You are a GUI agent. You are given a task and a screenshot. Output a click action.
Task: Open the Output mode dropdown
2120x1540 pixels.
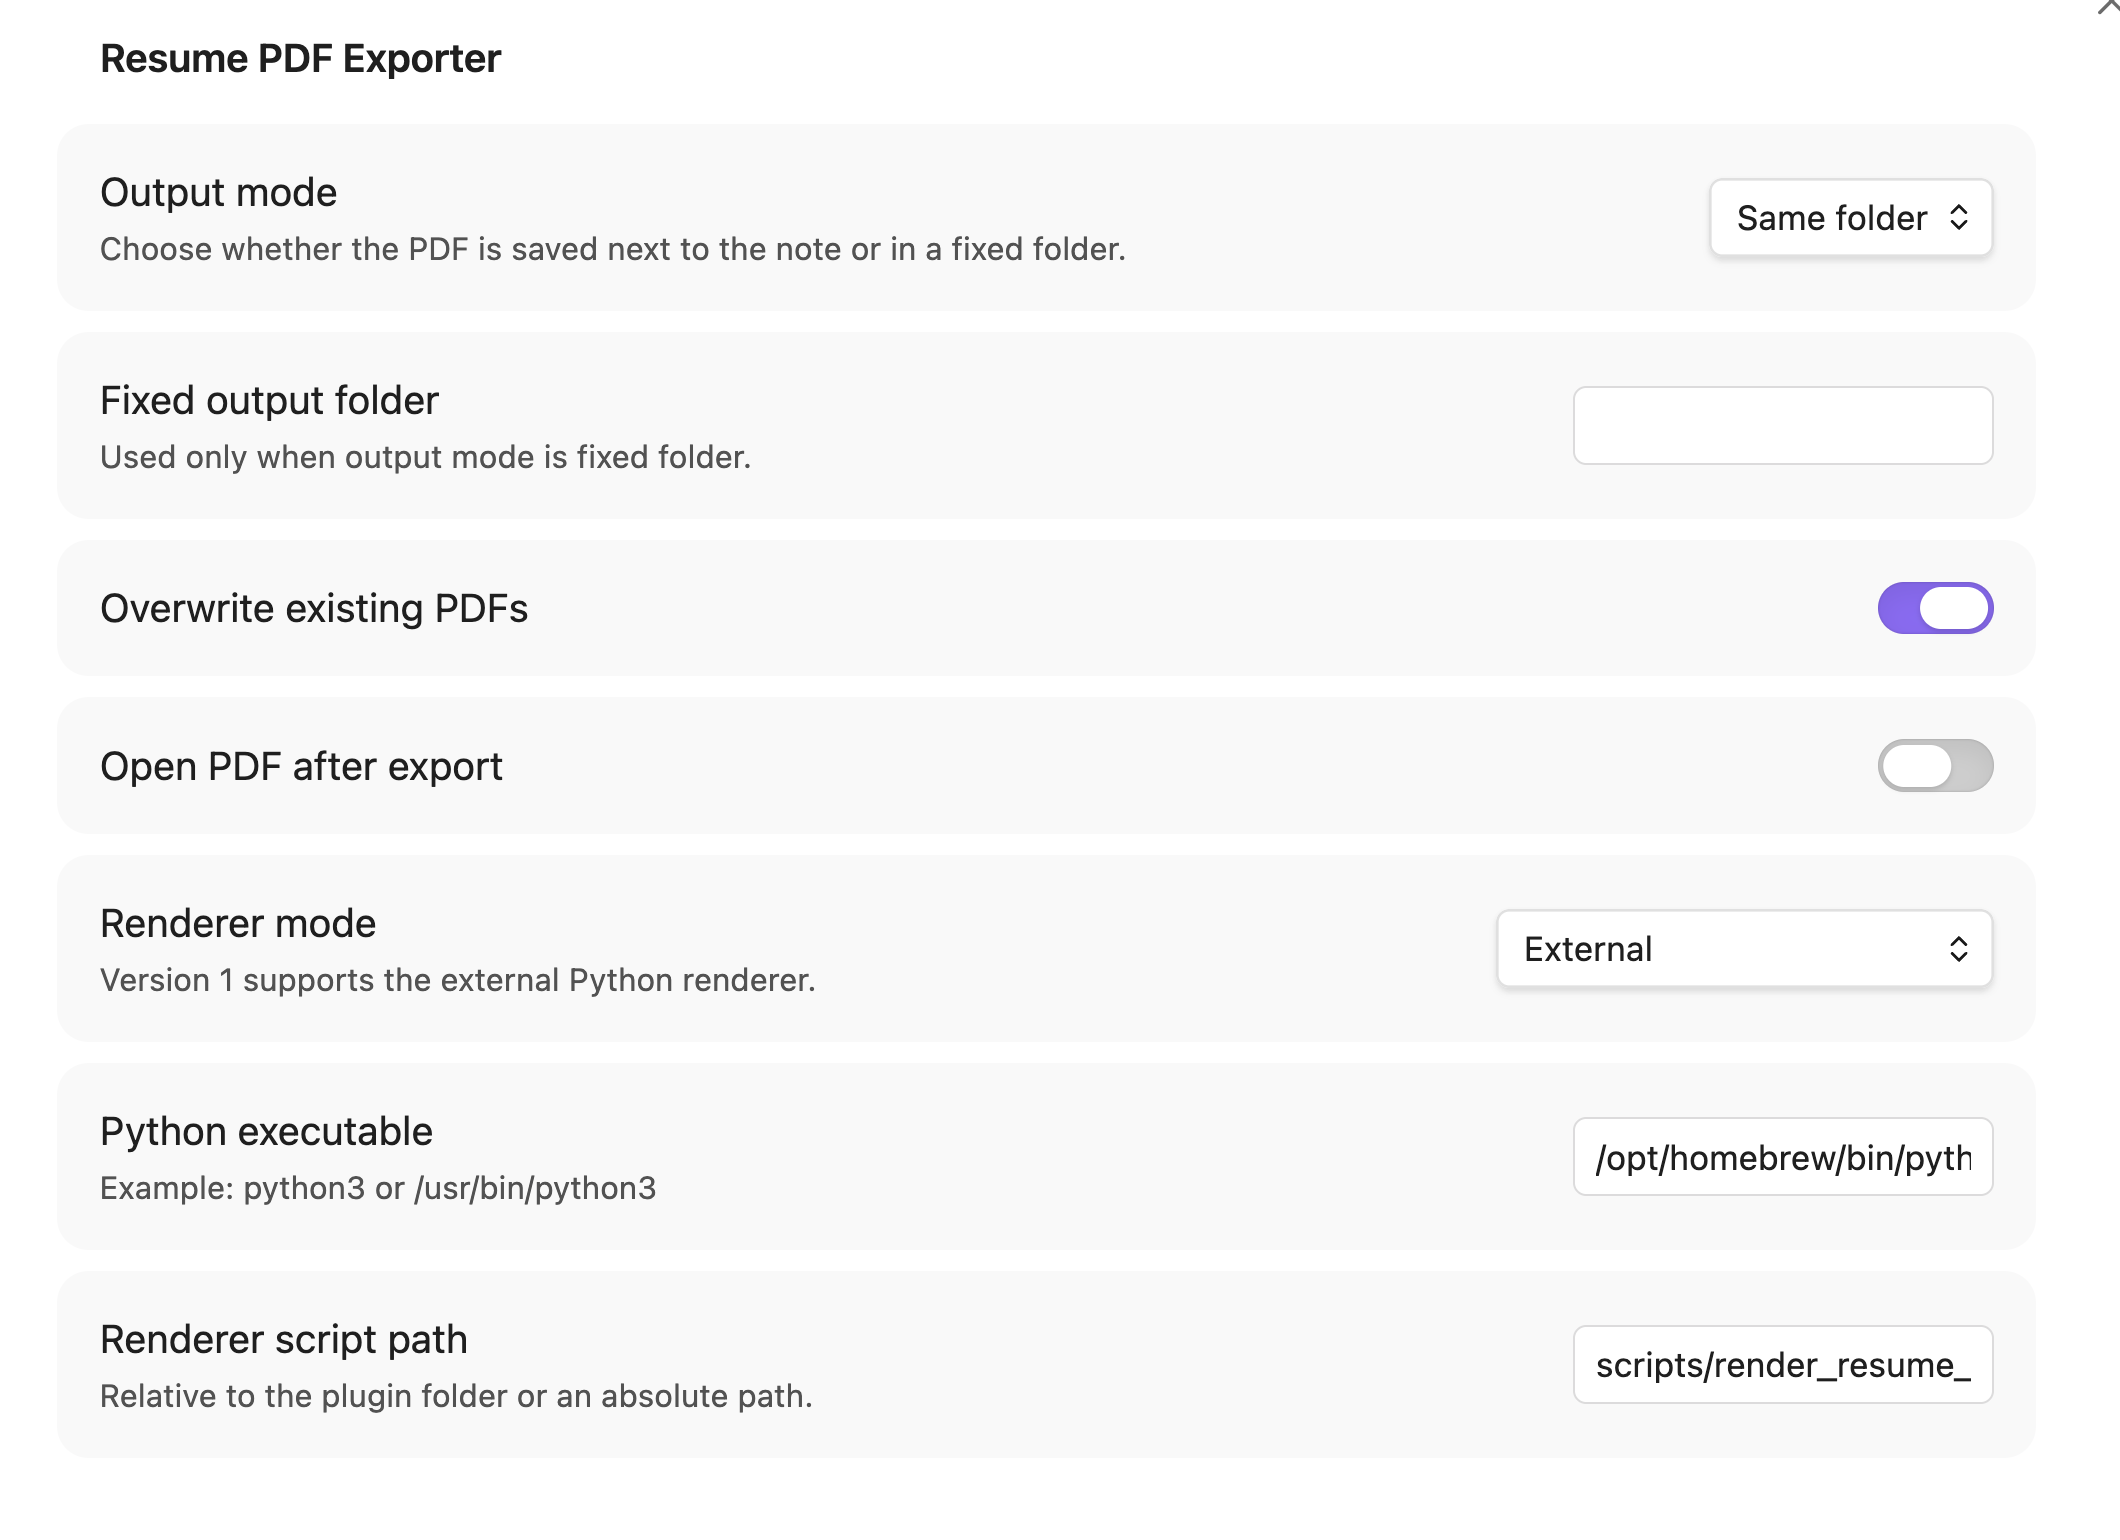[1849, 218]
